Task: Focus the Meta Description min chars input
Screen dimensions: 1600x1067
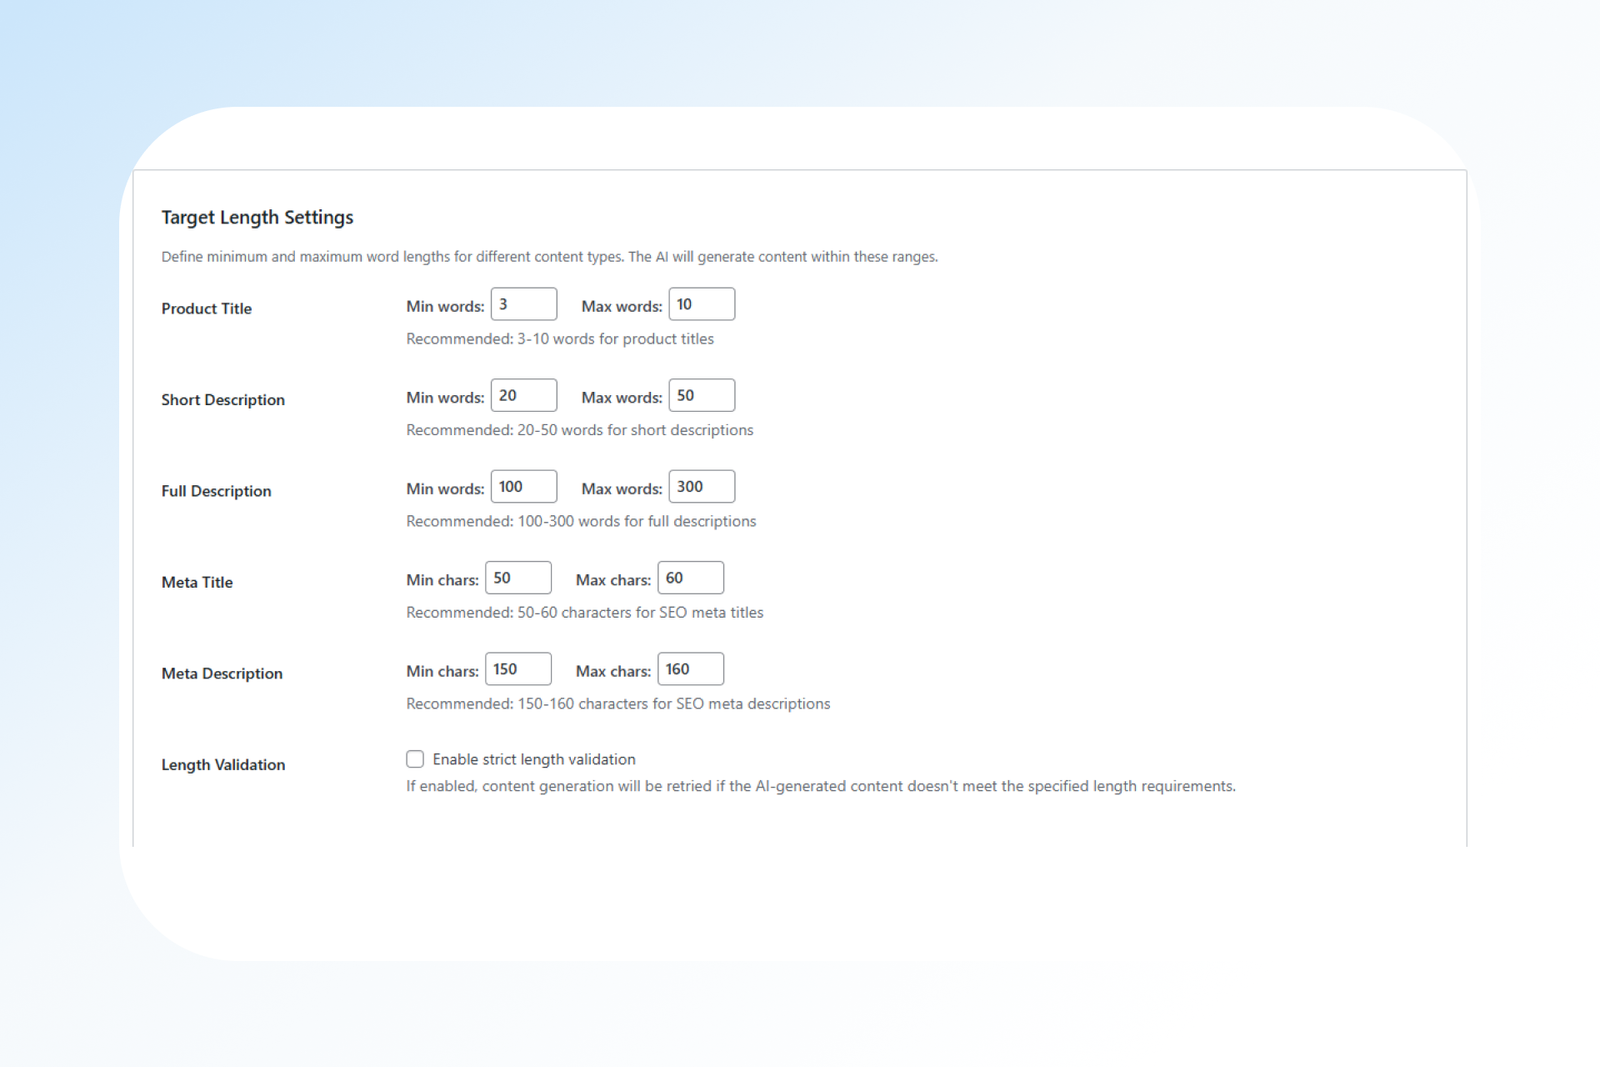Action: point(518,669)
